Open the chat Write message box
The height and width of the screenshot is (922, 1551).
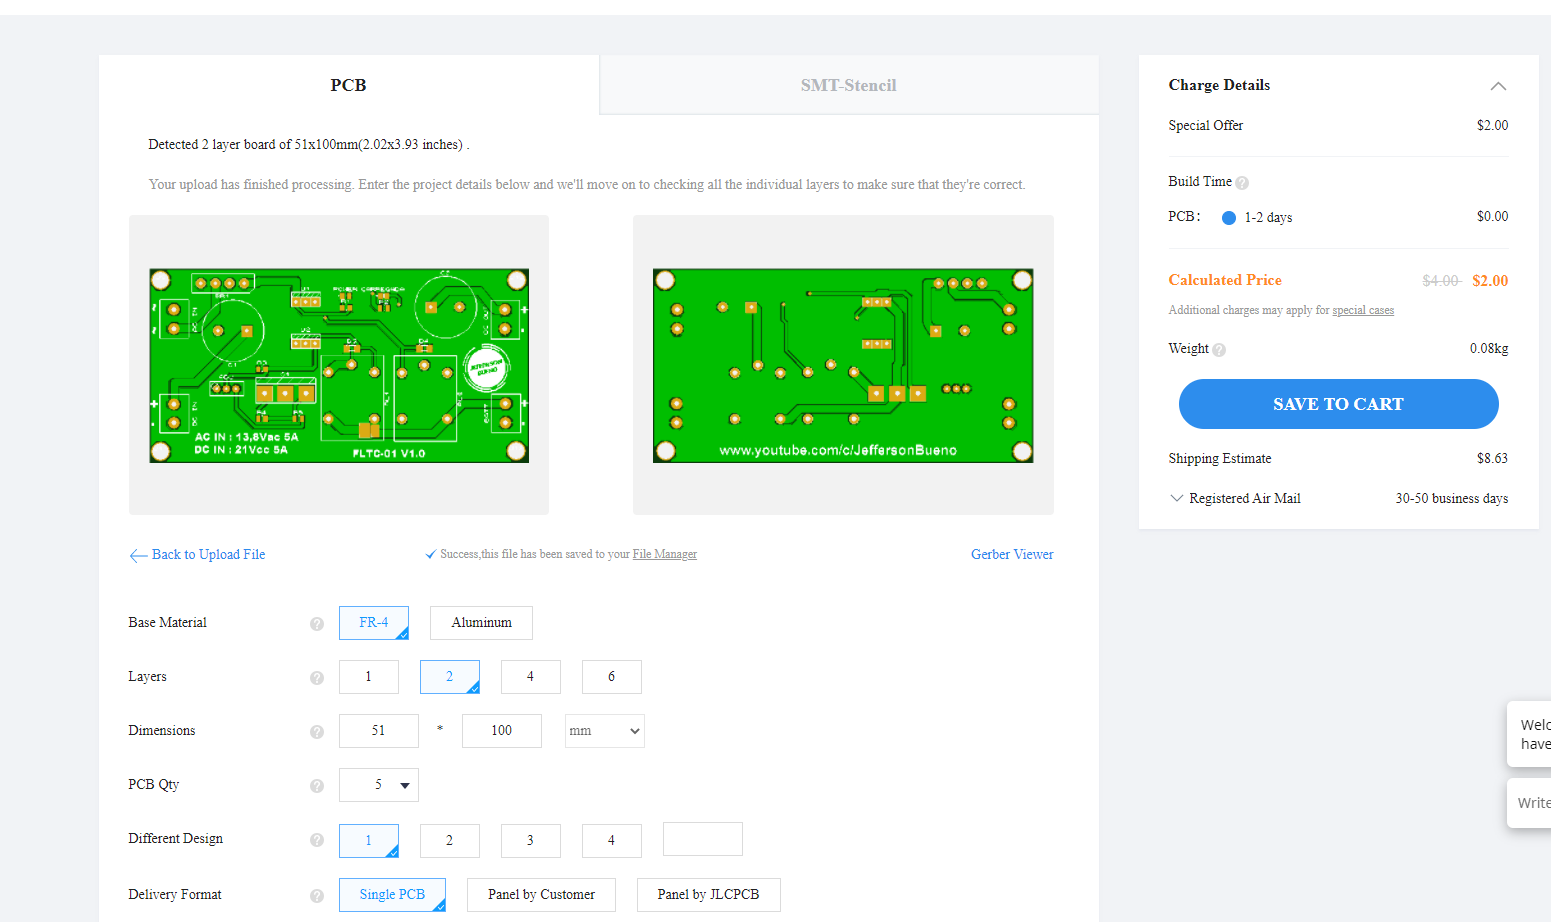coord(1530,803)
